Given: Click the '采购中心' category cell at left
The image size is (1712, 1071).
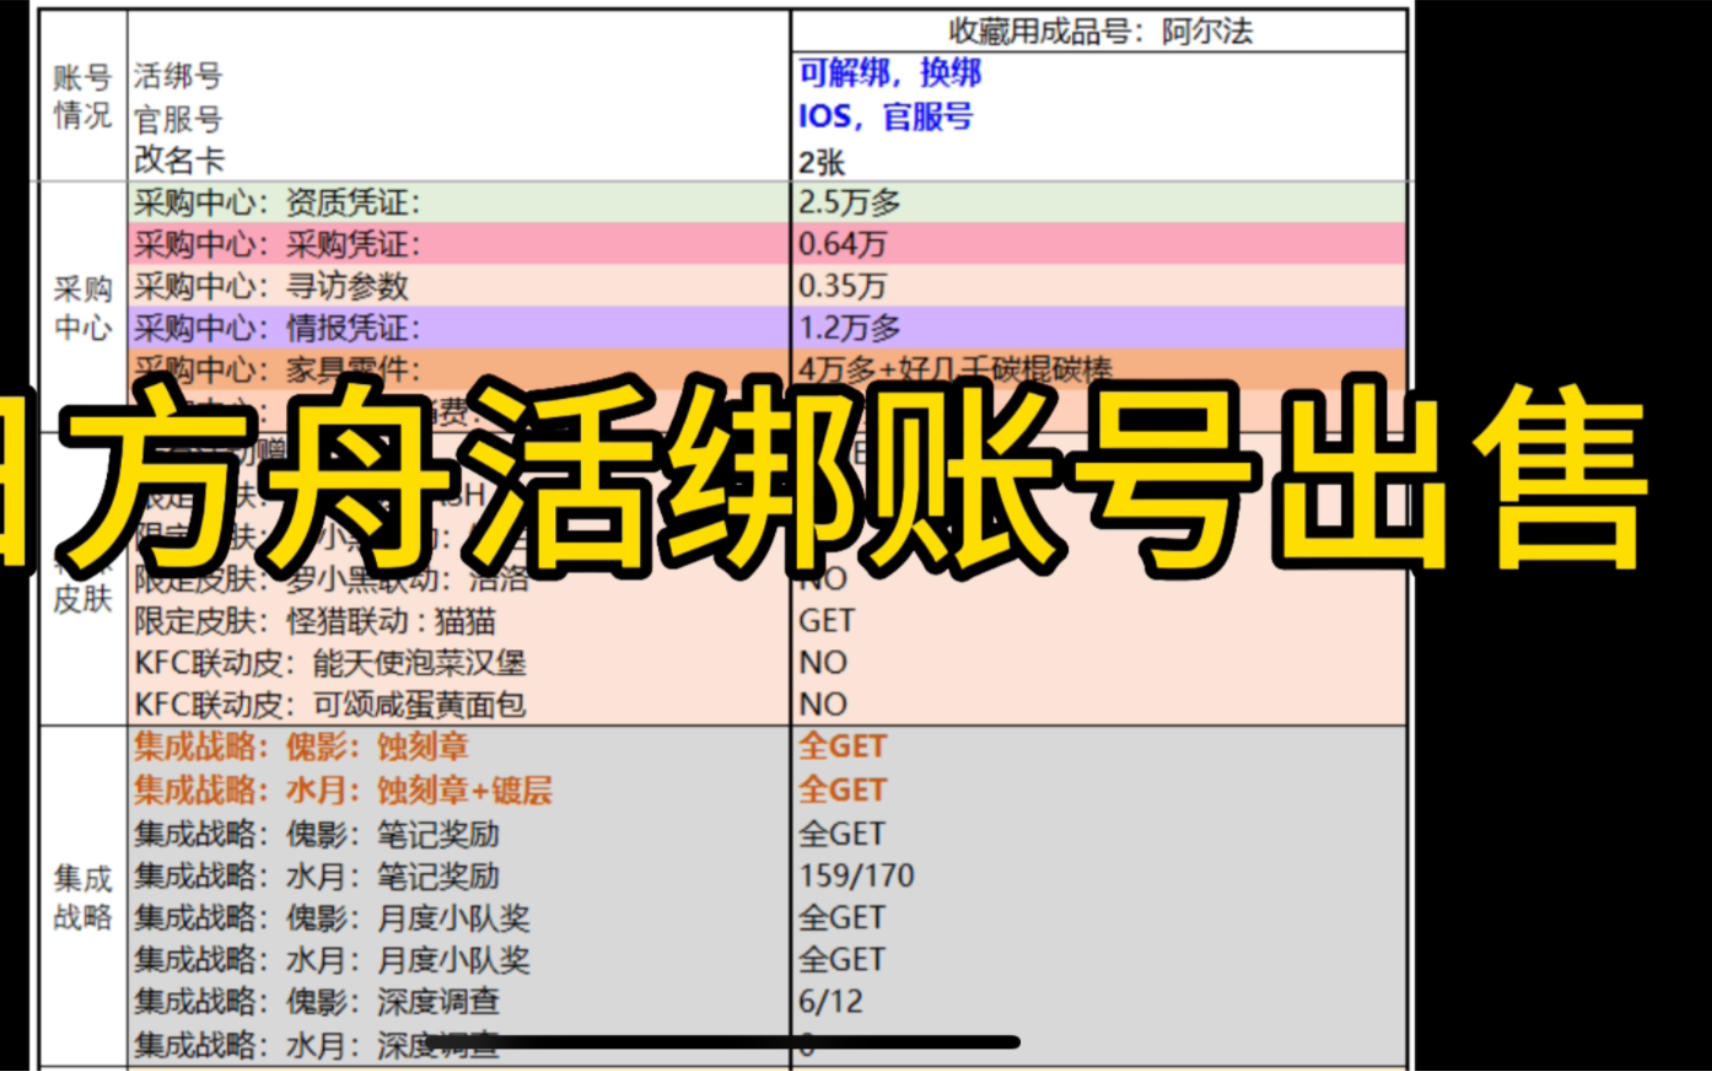Looking at the screenshot, I should pyautogui.click(x=82, y=308).
